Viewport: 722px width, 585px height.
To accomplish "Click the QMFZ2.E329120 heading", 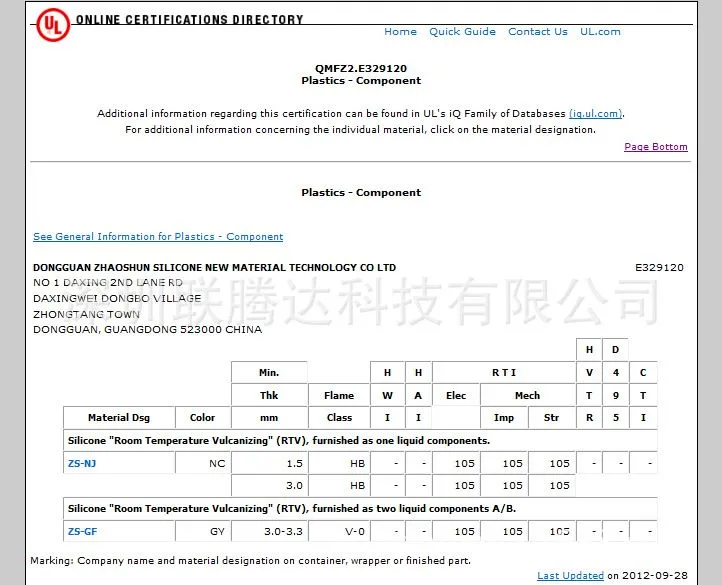I will [x=361, y=69].
